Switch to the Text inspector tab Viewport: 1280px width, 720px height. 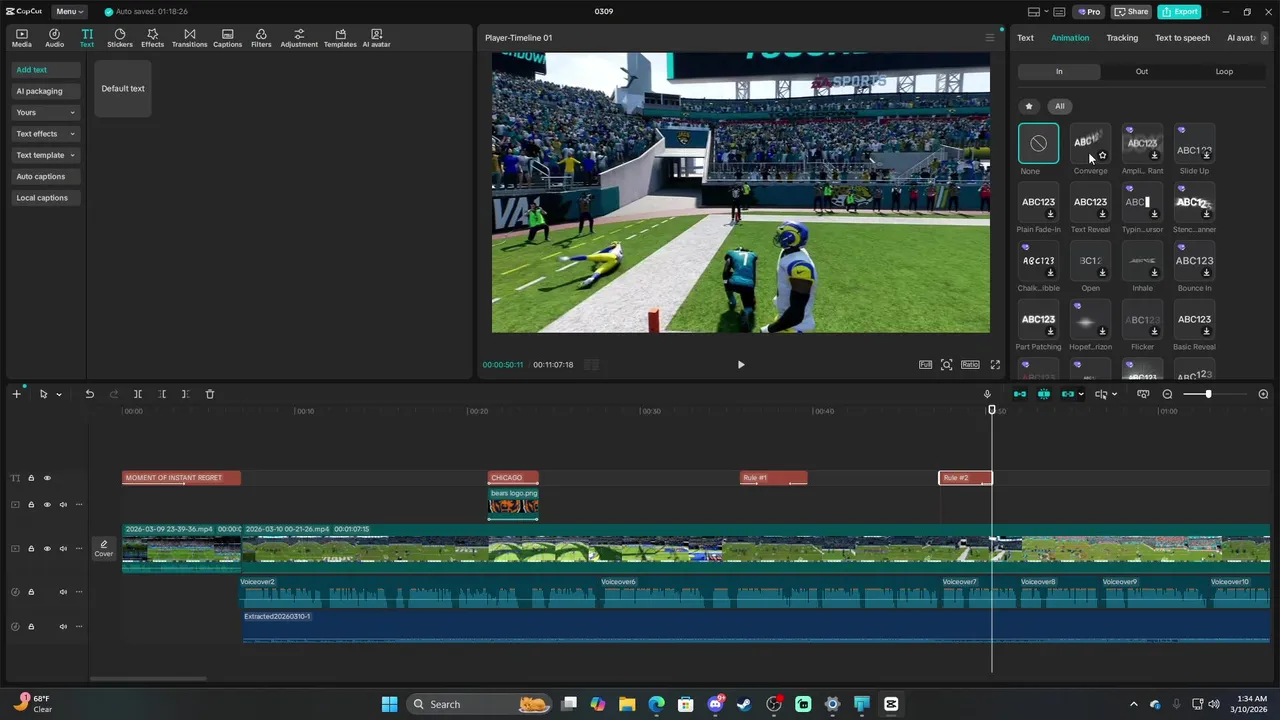(1026, 38)
